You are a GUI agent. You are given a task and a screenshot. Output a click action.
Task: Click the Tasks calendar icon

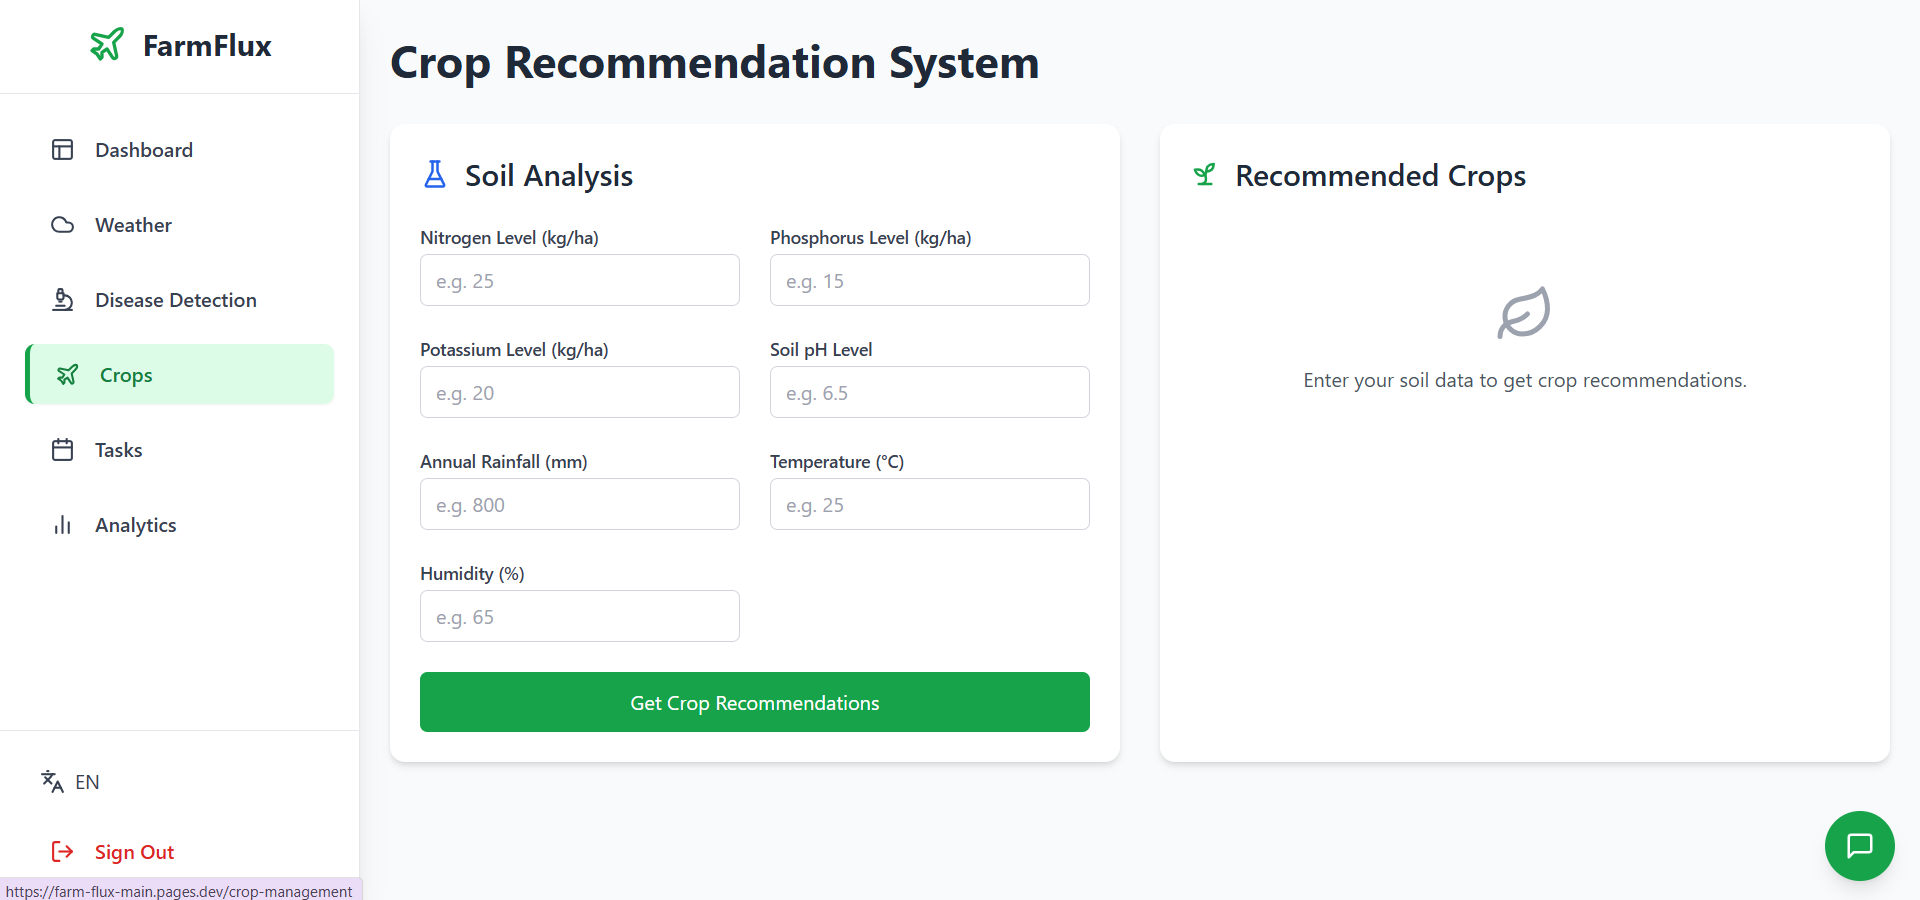click(62, 450)
